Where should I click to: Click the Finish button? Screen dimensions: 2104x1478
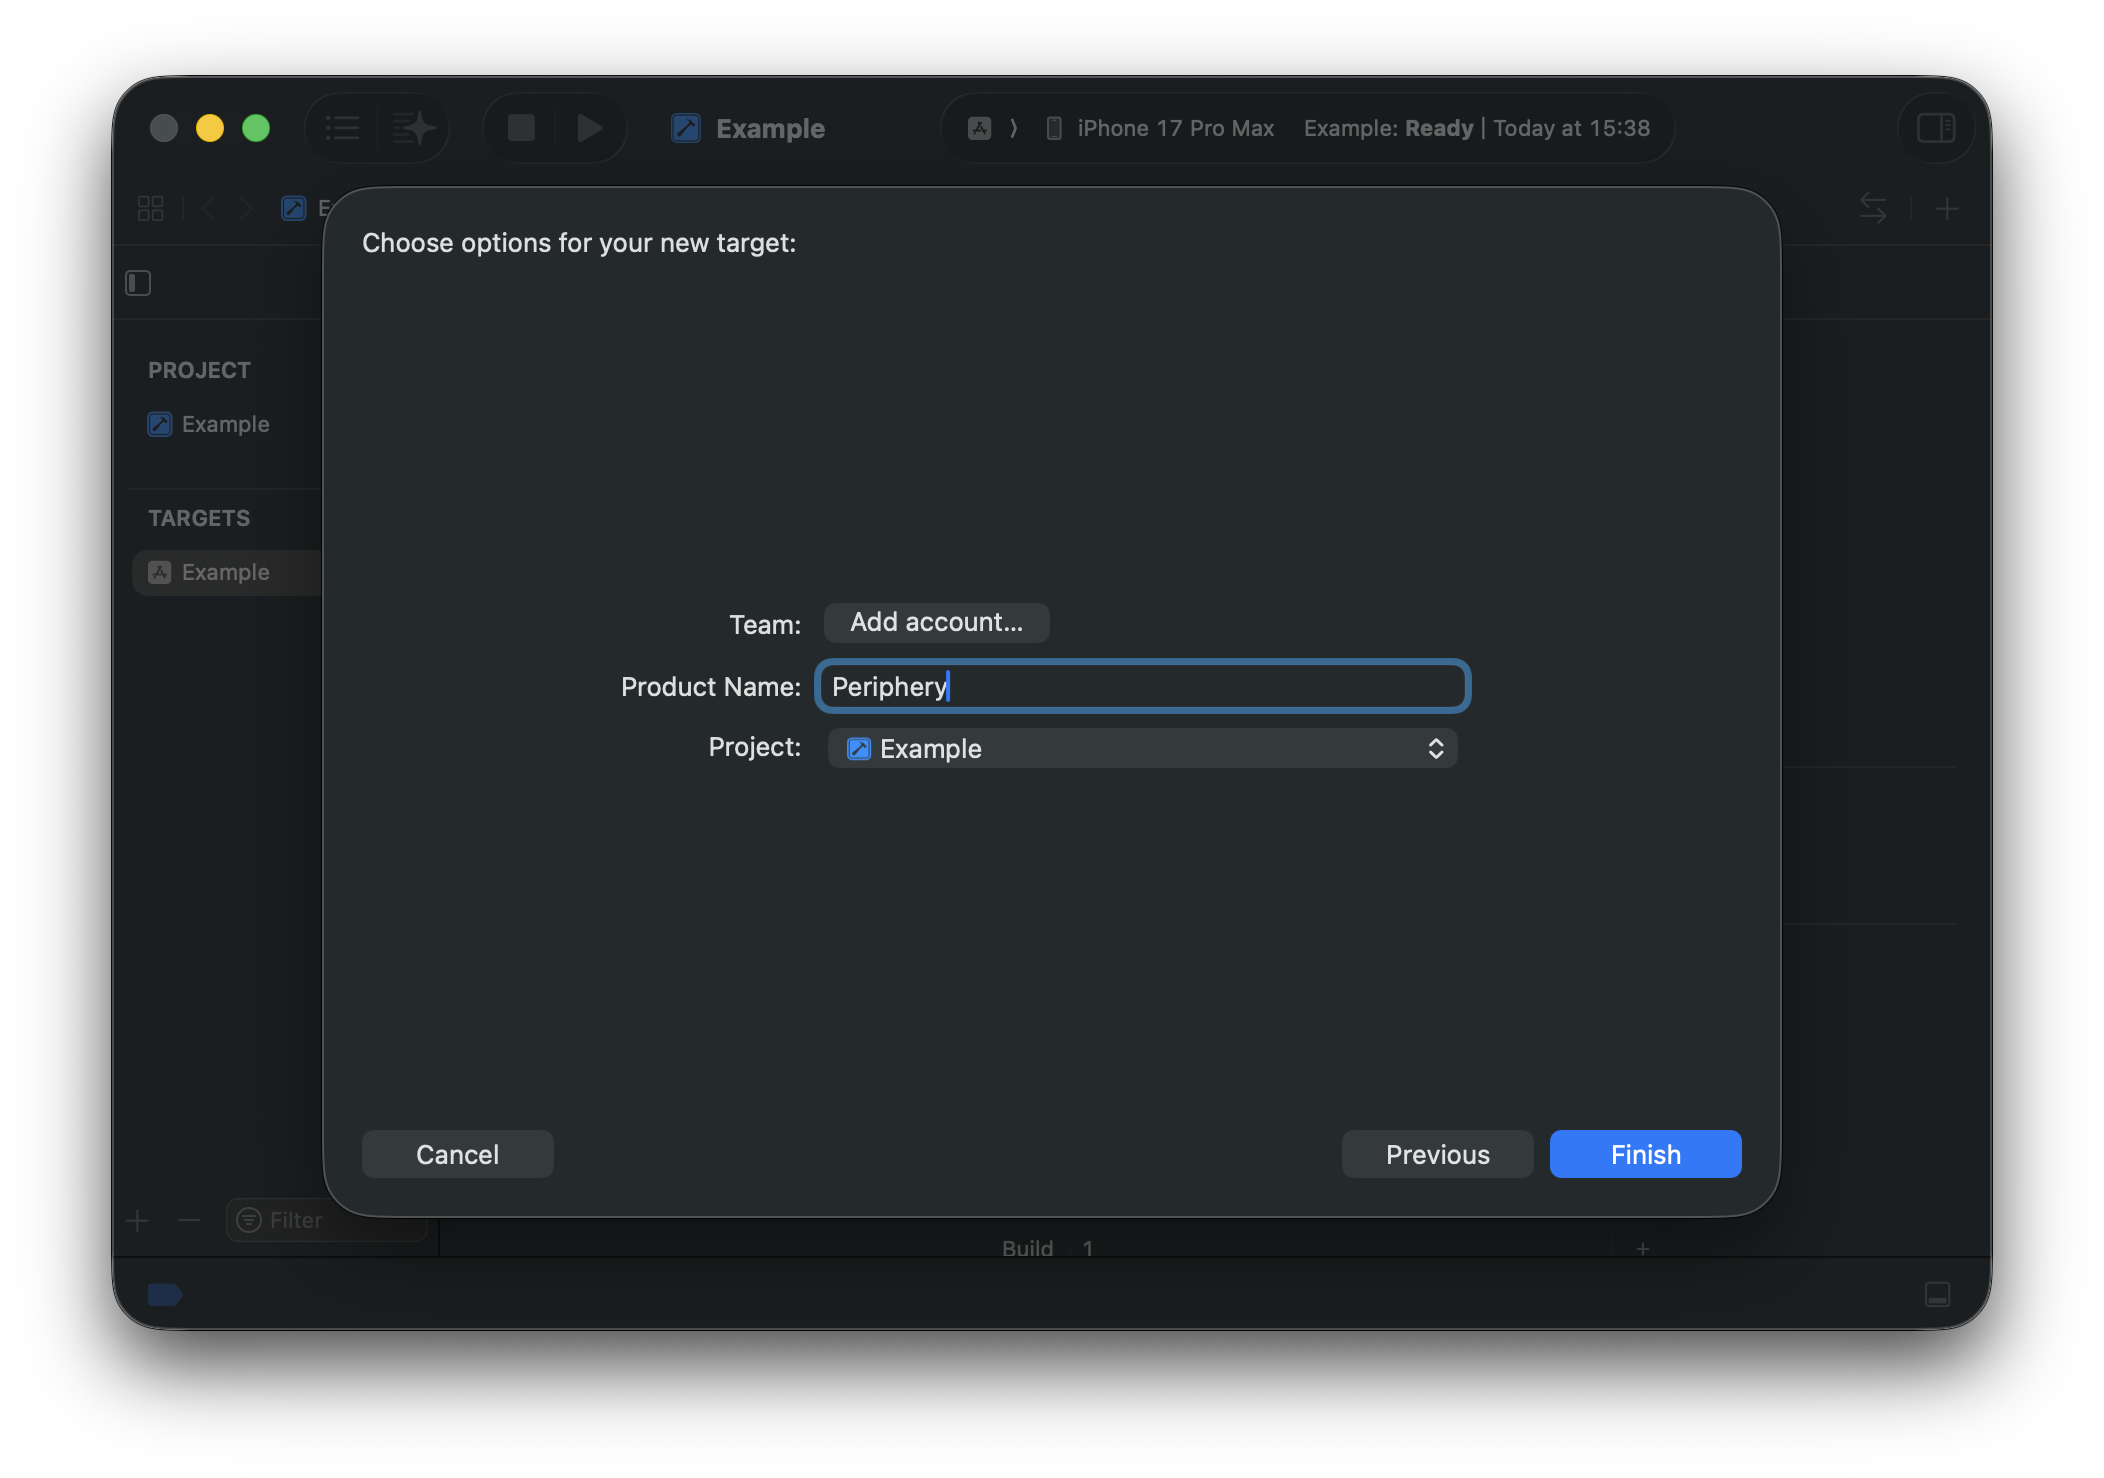pos(1645,1154)
